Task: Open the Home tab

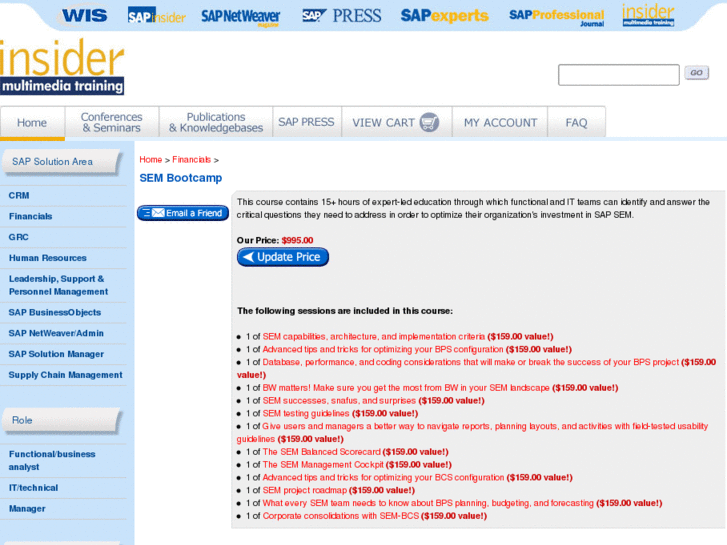Action: click(x=32, y=122)
